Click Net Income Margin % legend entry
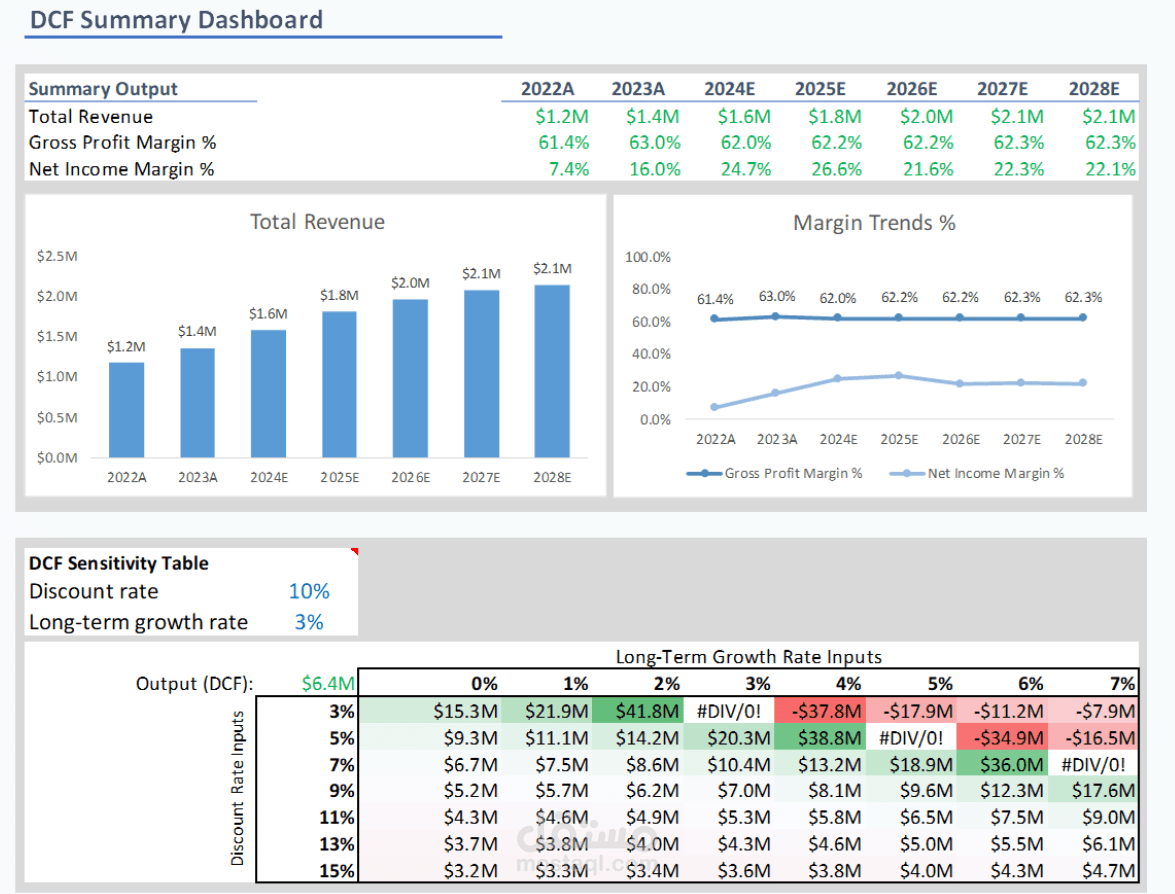 tap(976, 473)
